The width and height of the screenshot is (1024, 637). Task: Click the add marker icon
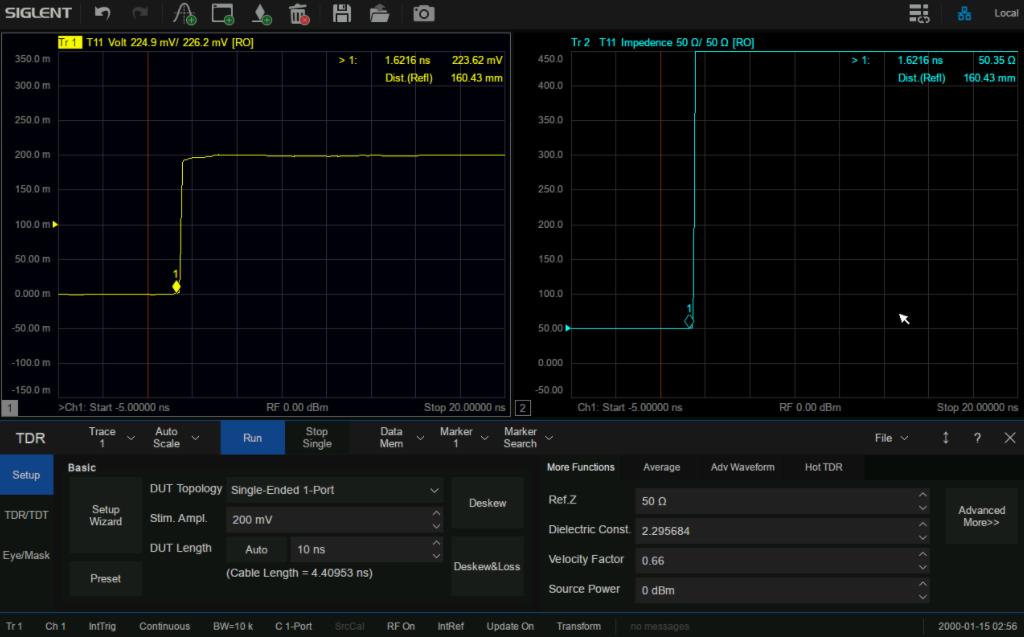[x=260, y=13]
